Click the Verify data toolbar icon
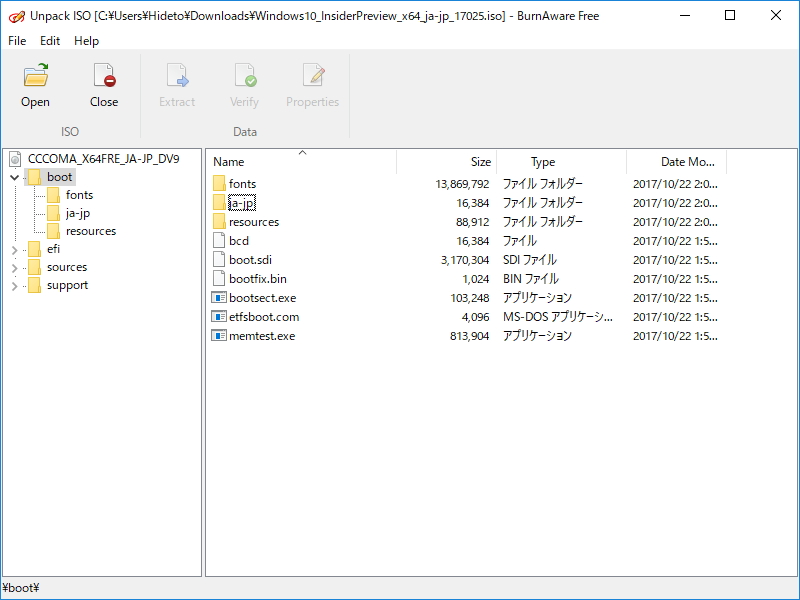Screen dimensions: 800x600 (244, 80)
